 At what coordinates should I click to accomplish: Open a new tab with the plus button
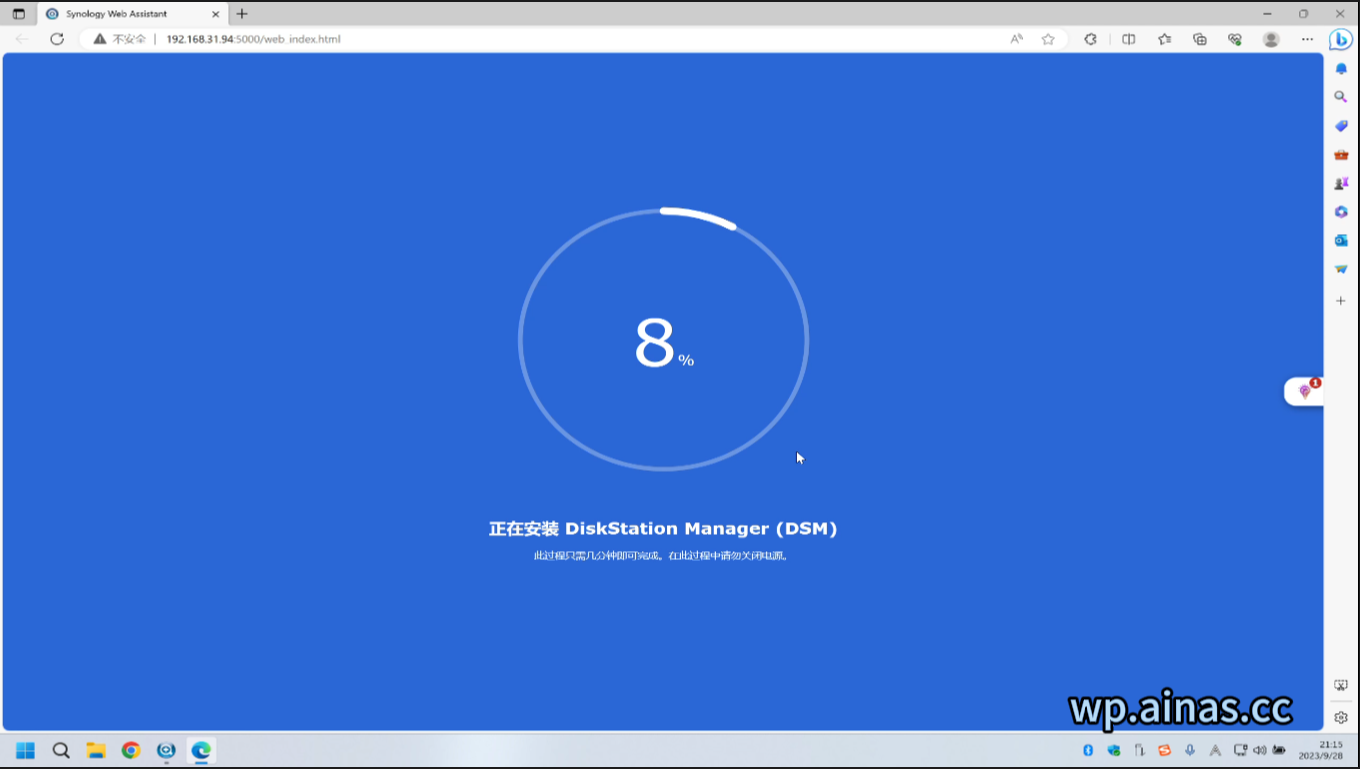point(242,14)
